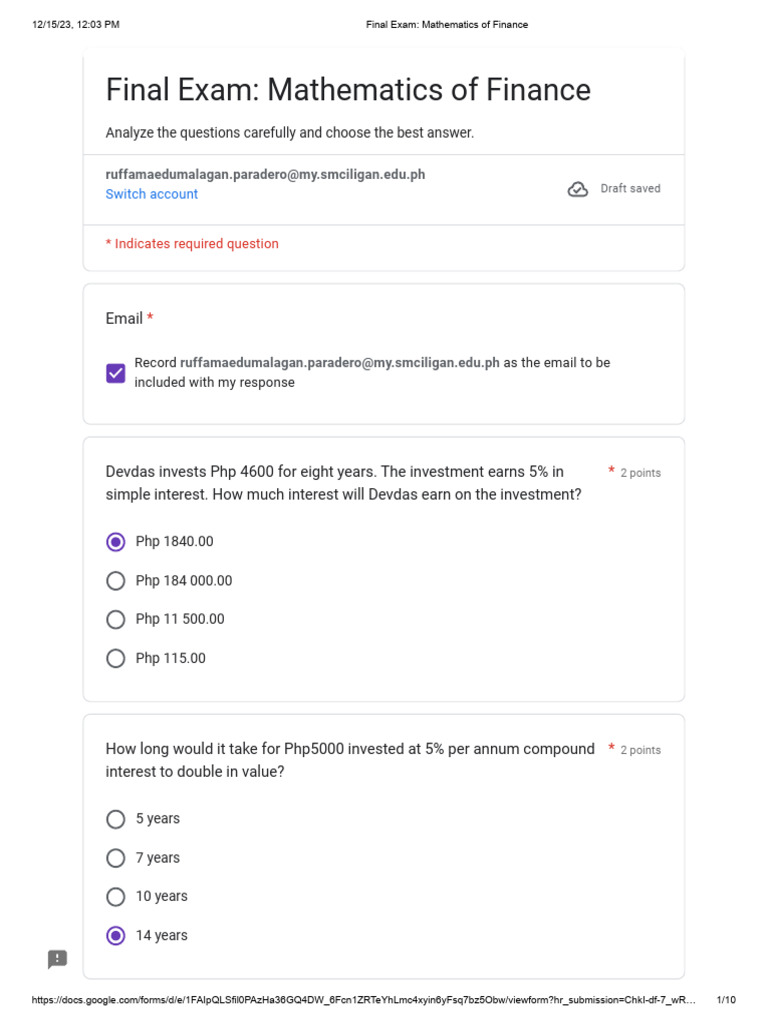Screen dimensions: 768x1024
Task: Select the Php 1840.00 answer
Action: coord(116,542)
